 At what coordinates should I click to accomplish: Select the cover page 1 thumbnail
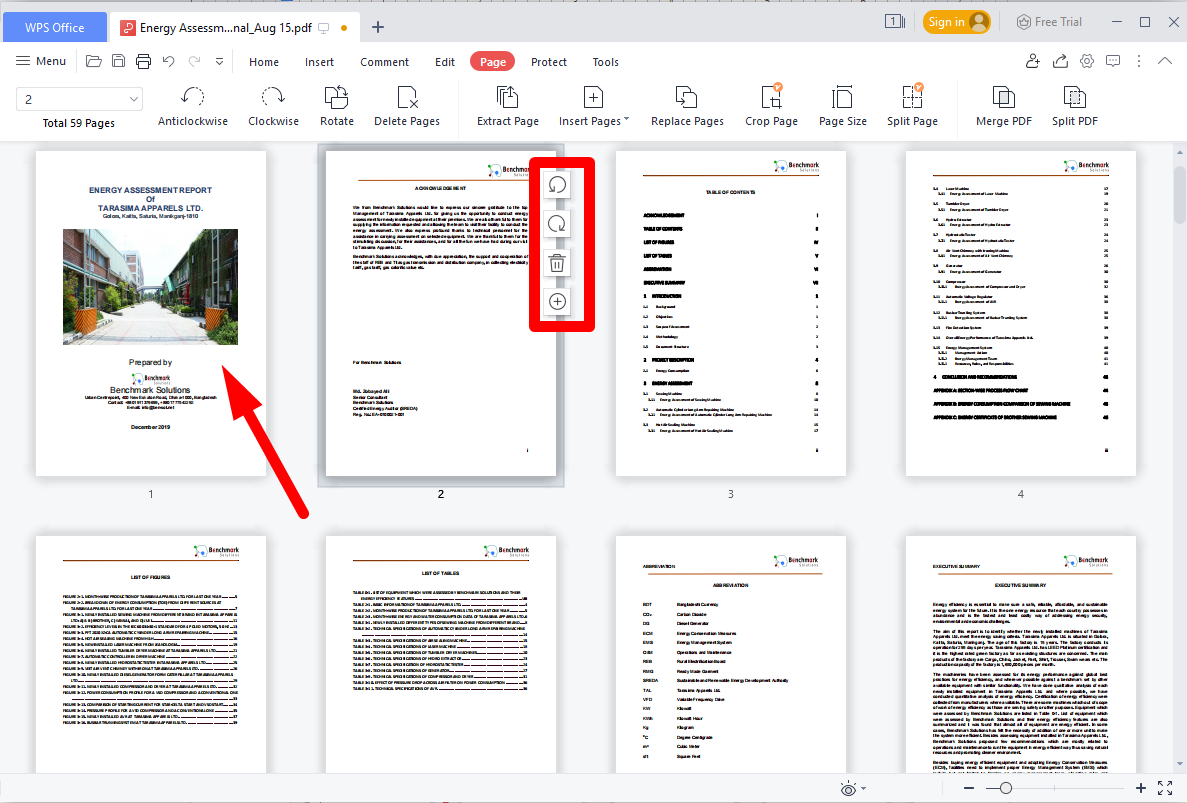point(151,313)
